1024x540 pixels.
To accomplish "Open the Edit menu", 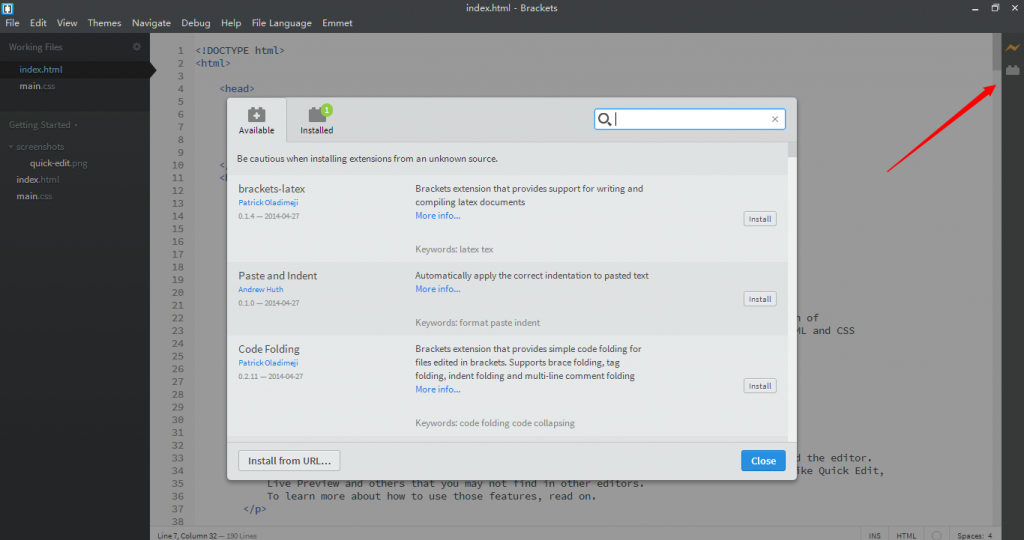I will (38, 23).
